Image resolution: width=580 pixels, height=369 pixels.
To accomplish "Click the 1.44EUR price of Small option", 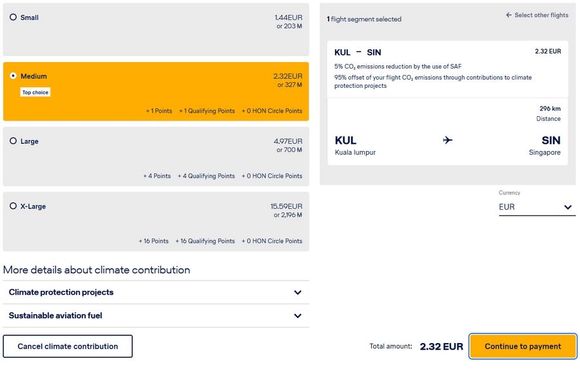I will click(x=289, y=17).
